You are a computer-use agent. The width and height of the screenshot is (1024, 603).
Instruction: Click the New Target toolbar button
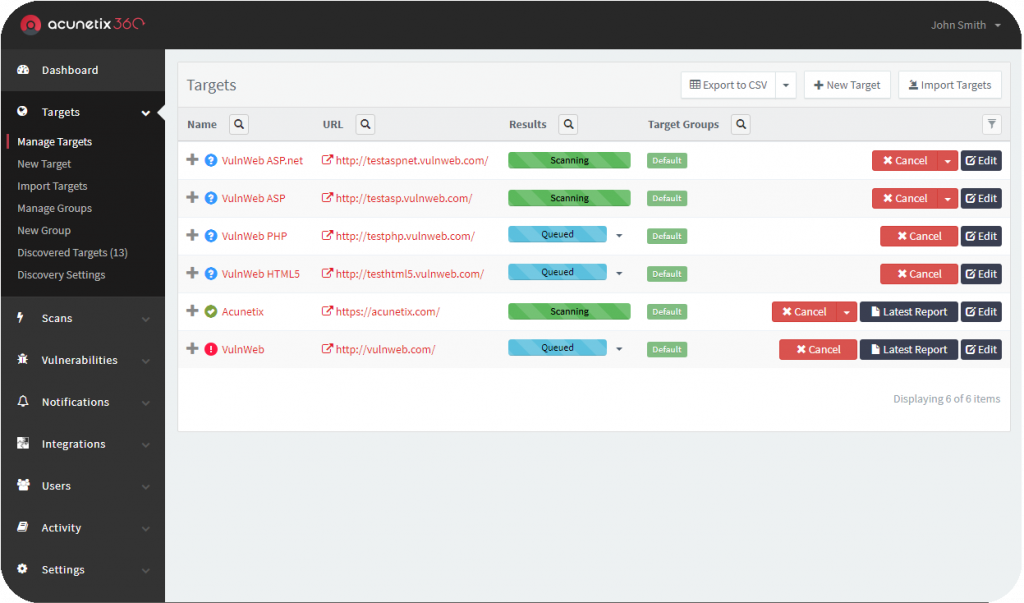click(847, 86)
